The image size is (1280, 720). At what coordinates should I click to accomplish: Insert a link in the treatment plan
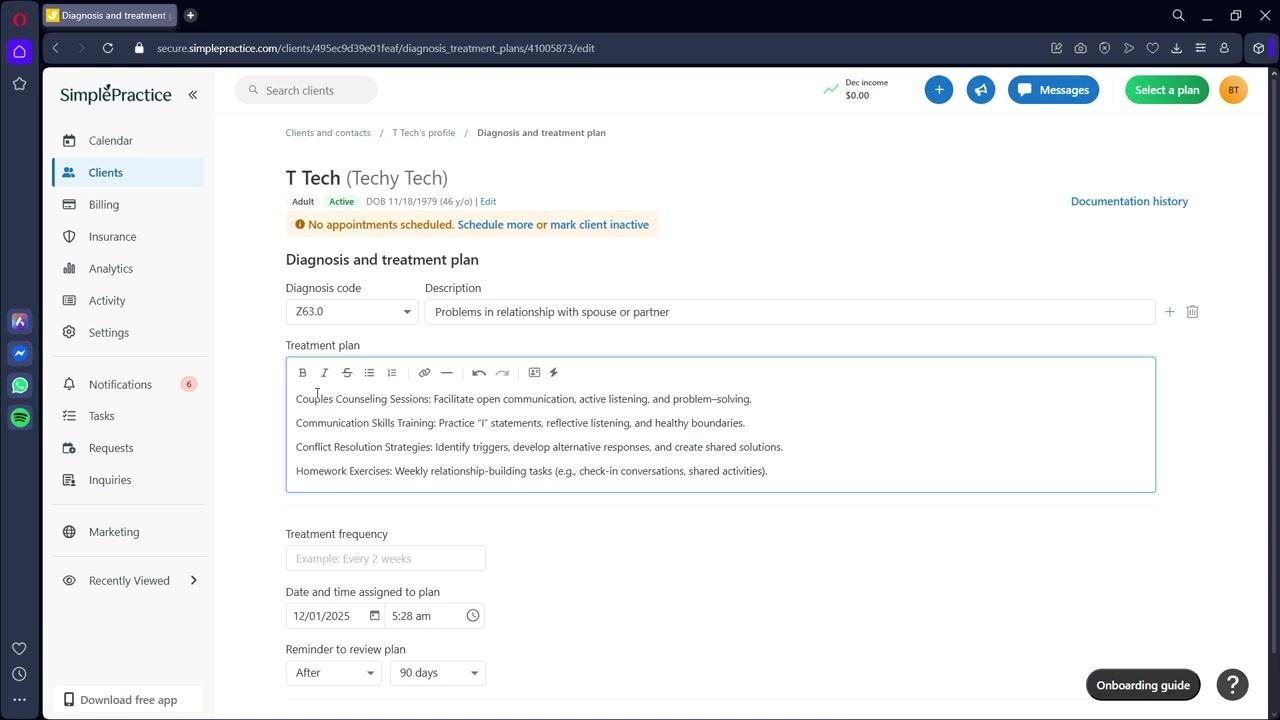coord(424,373)
